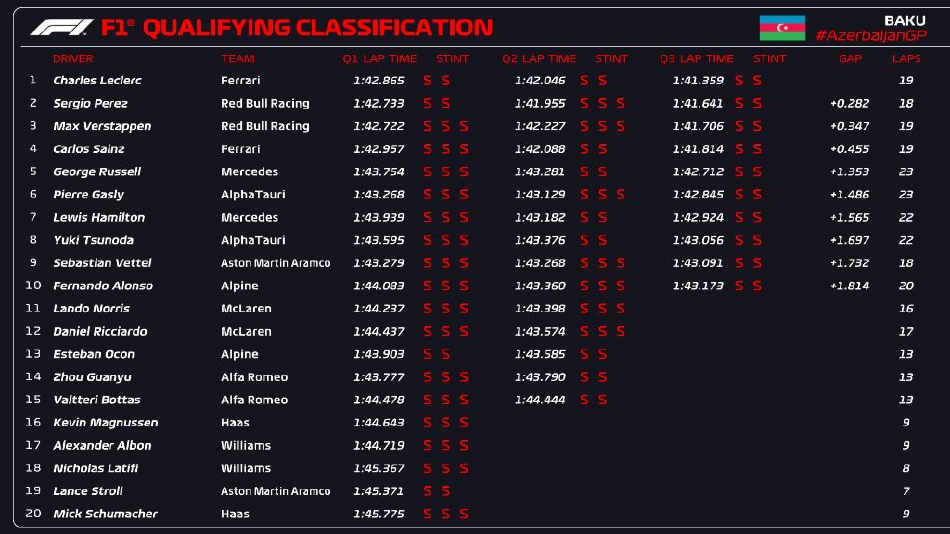The image size is (950, 534).
Task: Click the F1 logo in the header
Action: click(62, 28)
